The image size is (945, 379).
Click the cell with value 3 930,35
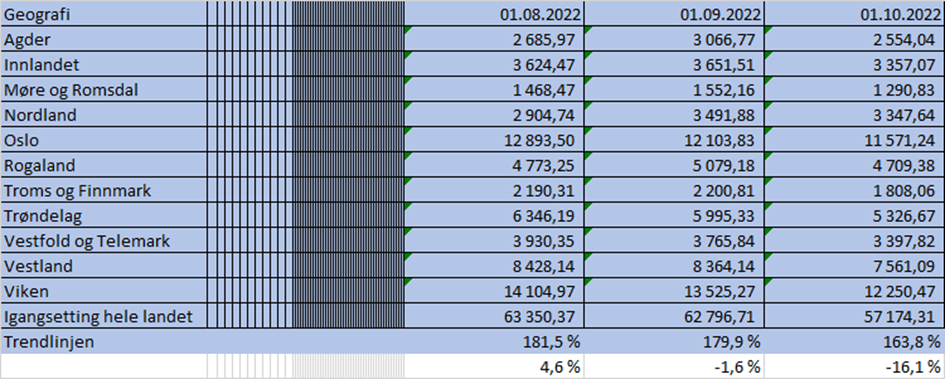click(x=494, y=241)
